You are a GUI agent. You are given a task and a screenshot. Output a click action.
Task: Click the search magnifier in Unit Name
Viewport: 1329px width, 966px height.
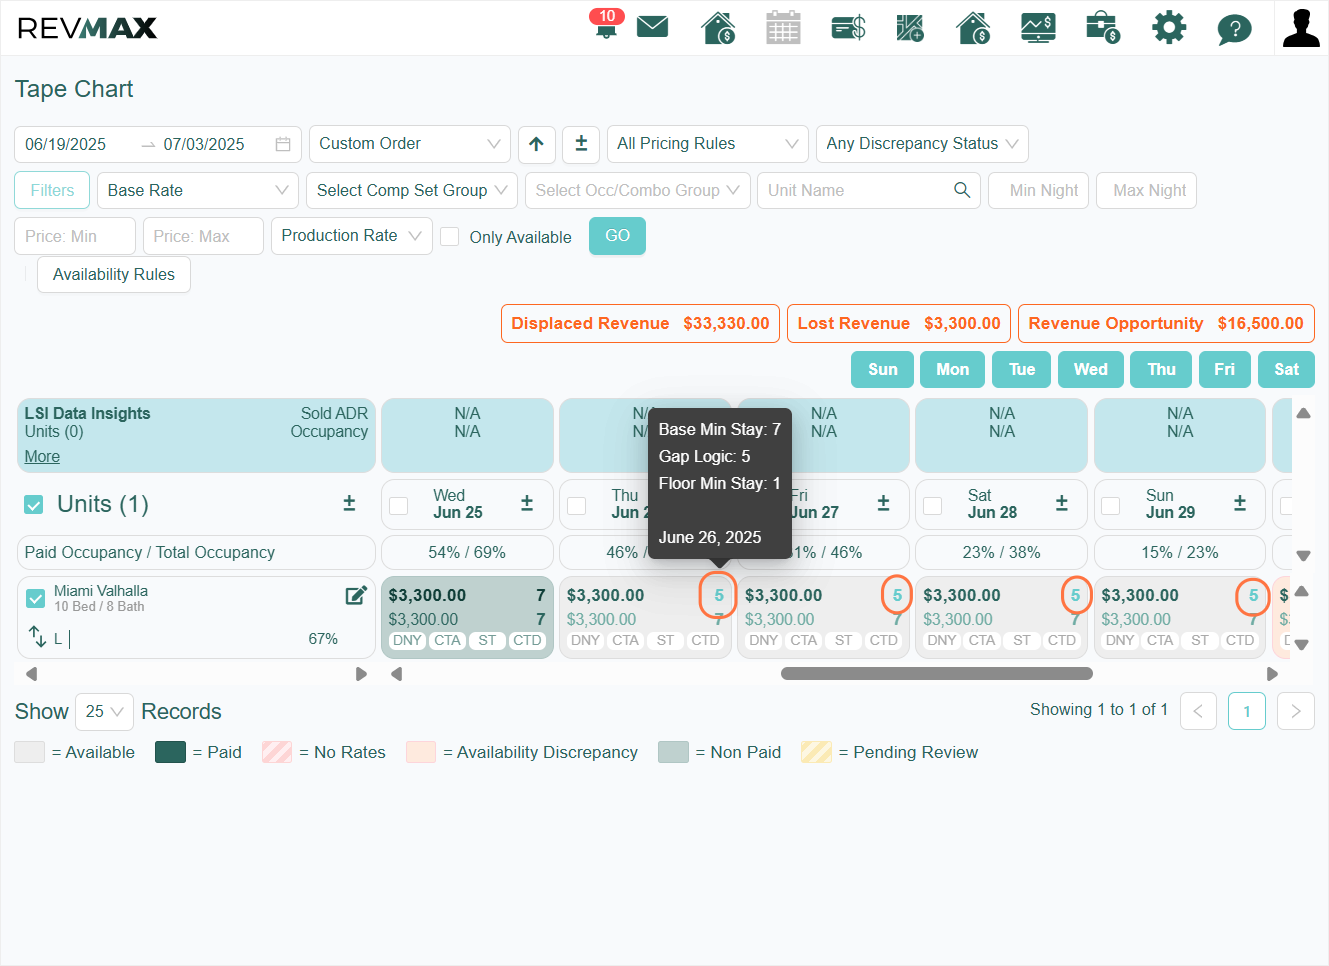pos(962,190)
